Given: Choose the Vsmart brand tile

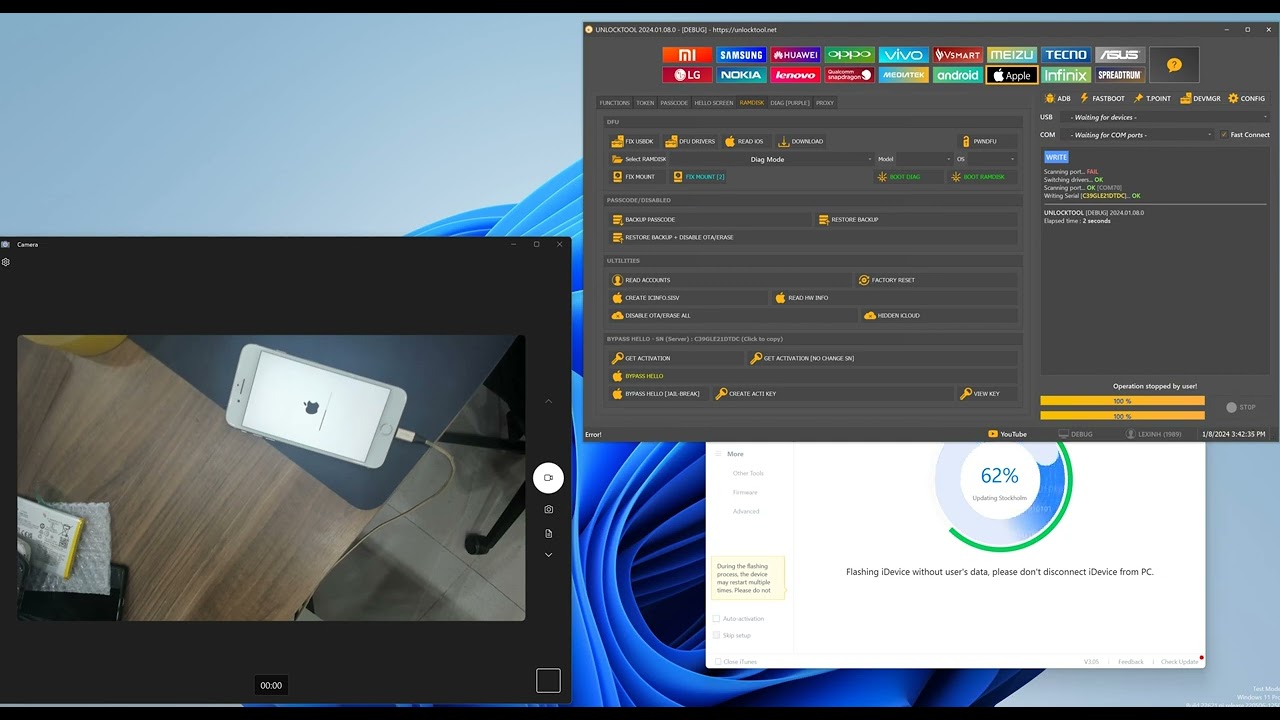Looking at the screenshot, I should 957,55.
